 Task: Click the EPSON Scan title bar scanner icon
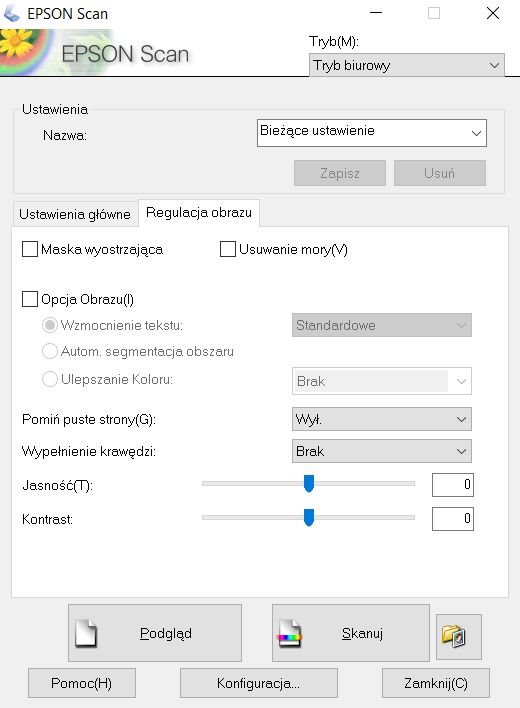click(x=12, y=14)
